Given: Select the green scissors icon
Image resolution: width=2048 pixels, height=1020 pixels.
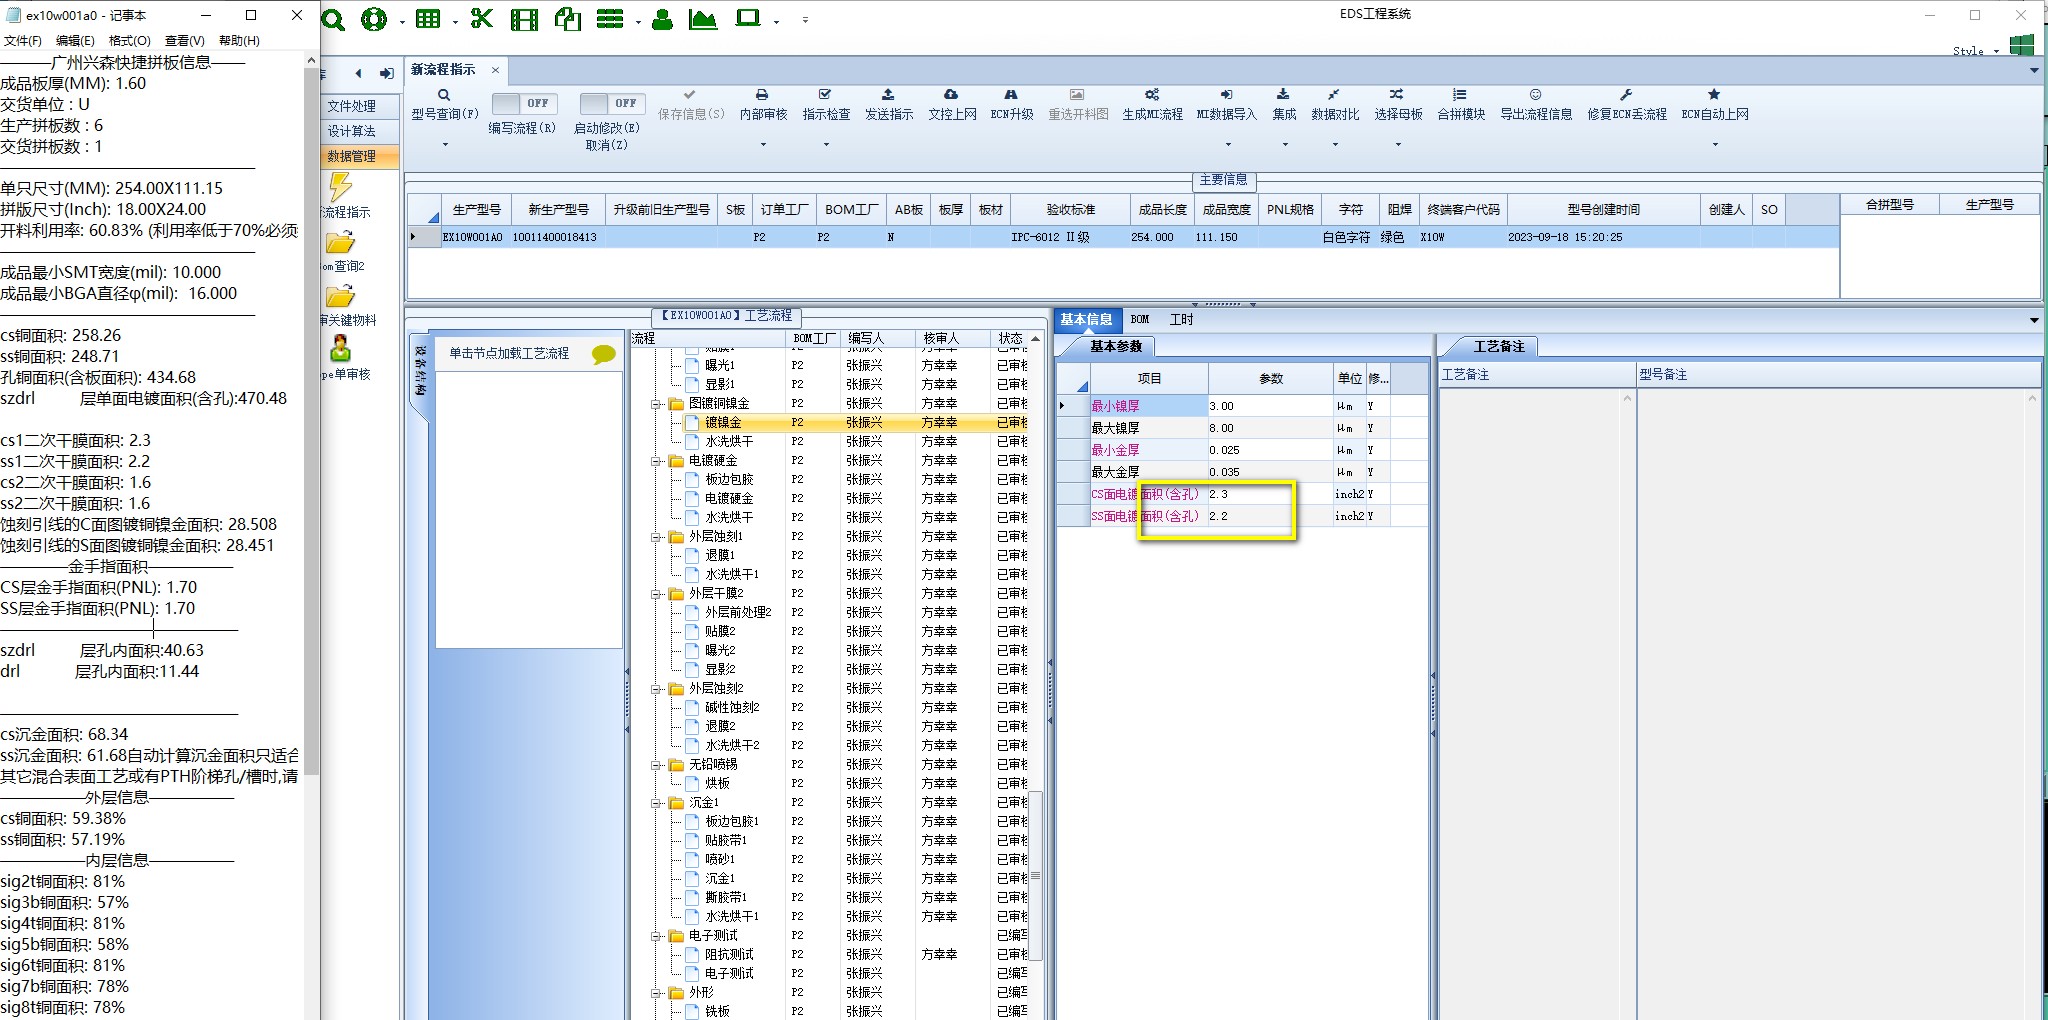Looking at the screenshot, I should [x=482, y=19].
